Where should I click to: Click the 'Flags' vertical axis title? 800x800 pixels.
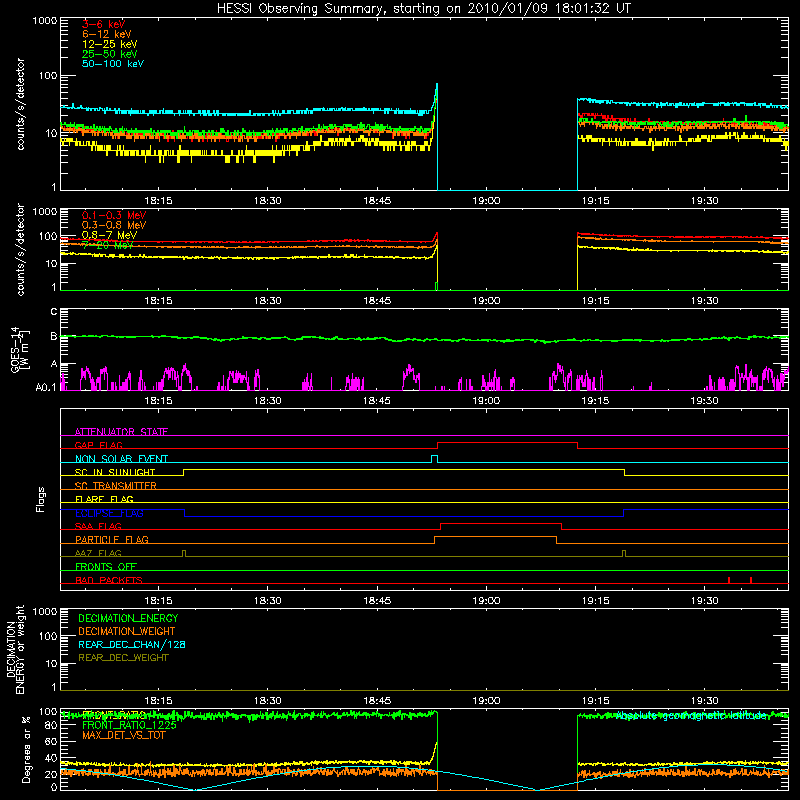pos(40,499)
